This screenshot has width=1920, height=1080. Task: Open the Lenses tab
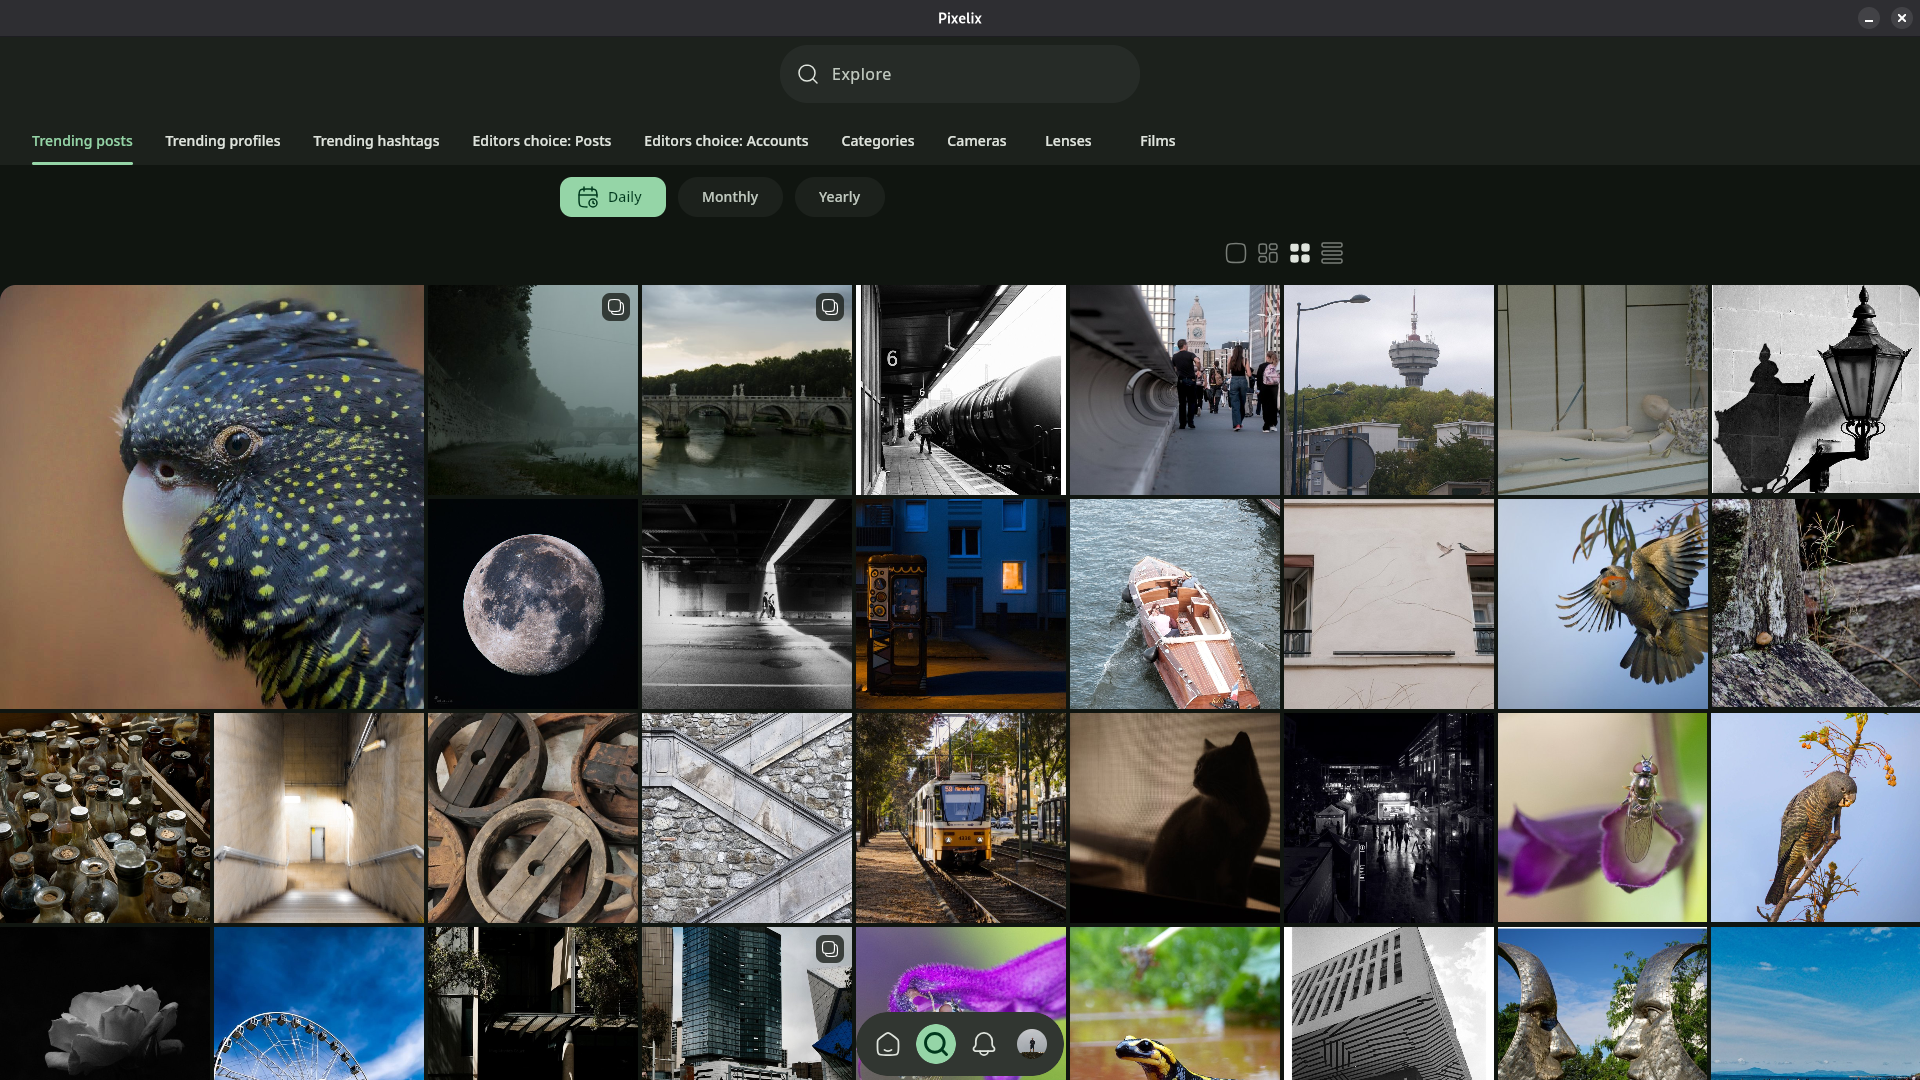point(1068,141)
